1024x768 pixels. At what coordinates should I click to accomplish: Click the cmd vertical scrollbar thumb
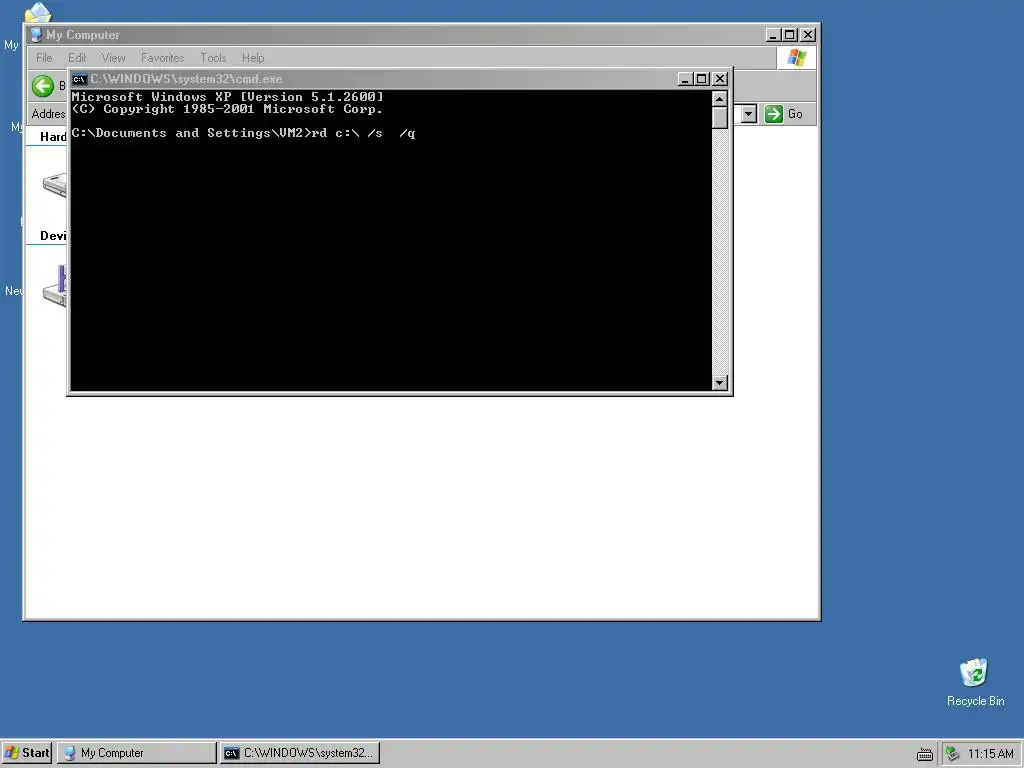[x=719, y=118]
